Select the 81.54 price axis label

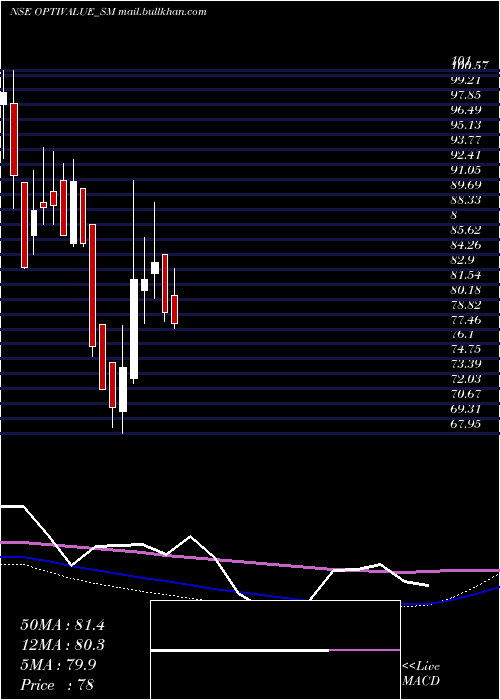point(467,275)
